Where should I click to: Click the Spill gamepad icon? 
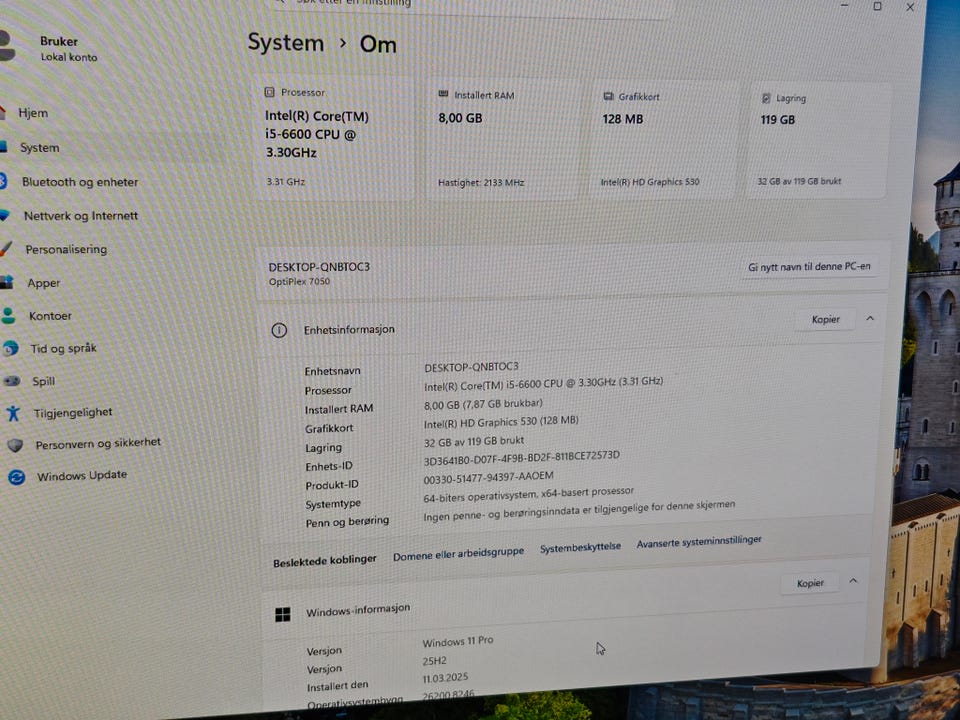12,381
